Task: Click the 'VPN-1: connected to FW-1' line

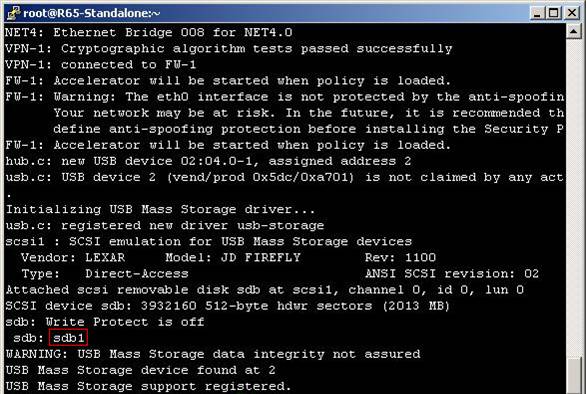Action: tap(101, 65)
